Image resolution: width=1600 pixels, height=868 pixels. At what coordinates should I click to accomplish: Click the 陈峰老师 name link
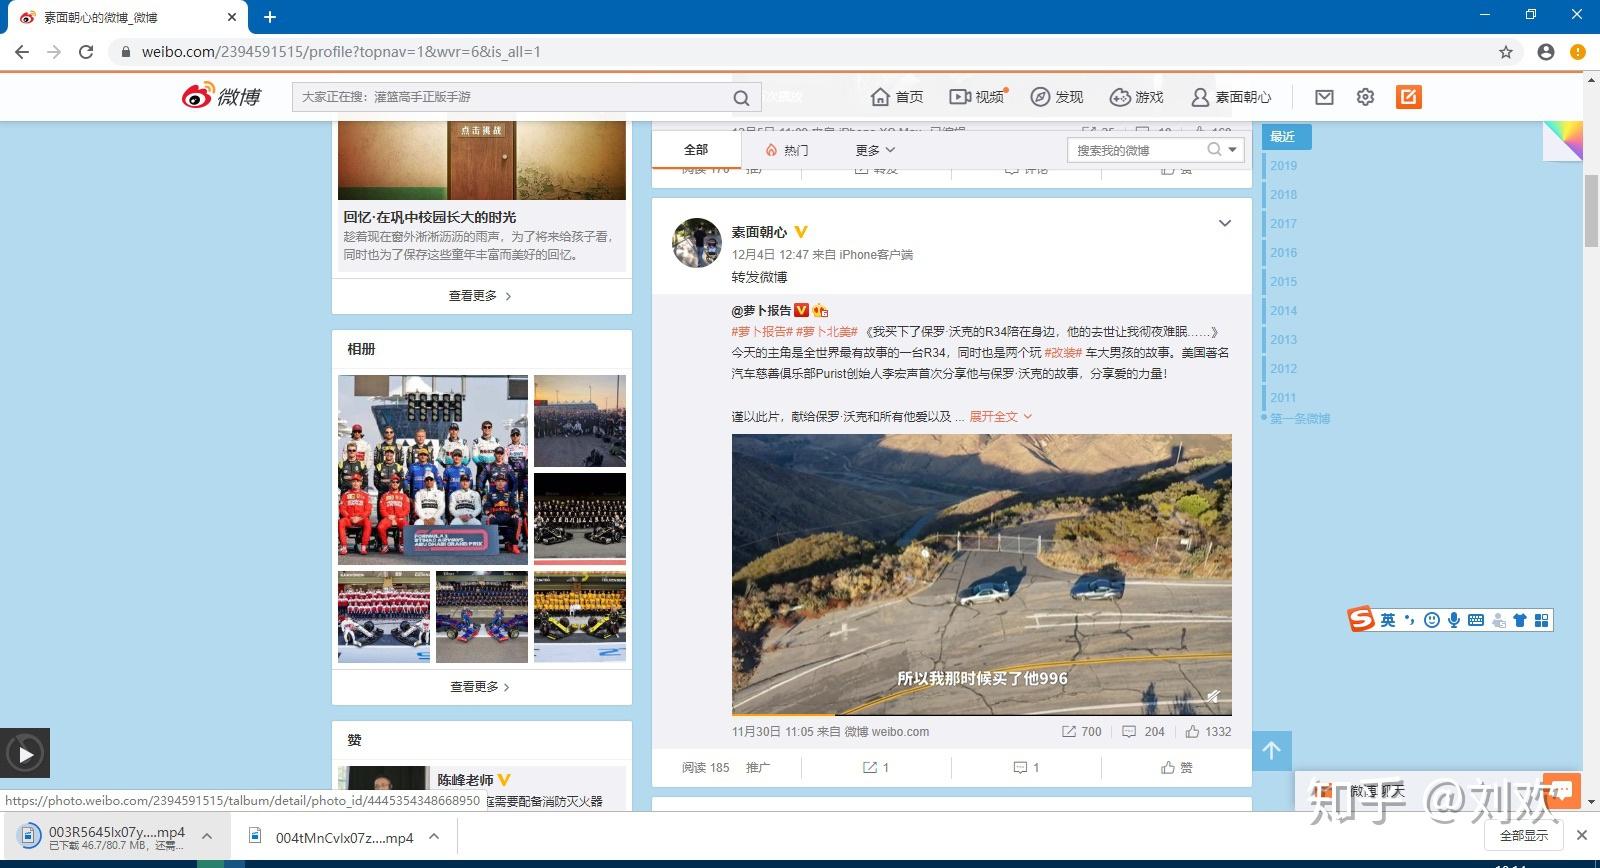[465, 780]
